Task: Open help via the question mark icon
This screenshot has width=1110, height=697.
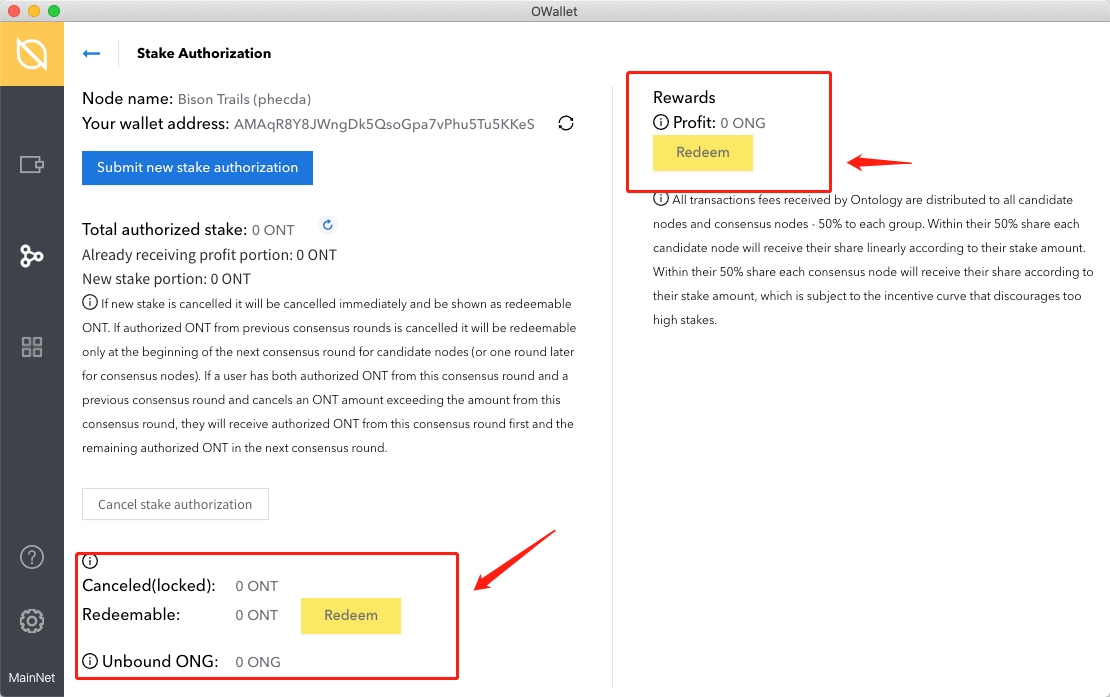Action: [x=32, y=557]
